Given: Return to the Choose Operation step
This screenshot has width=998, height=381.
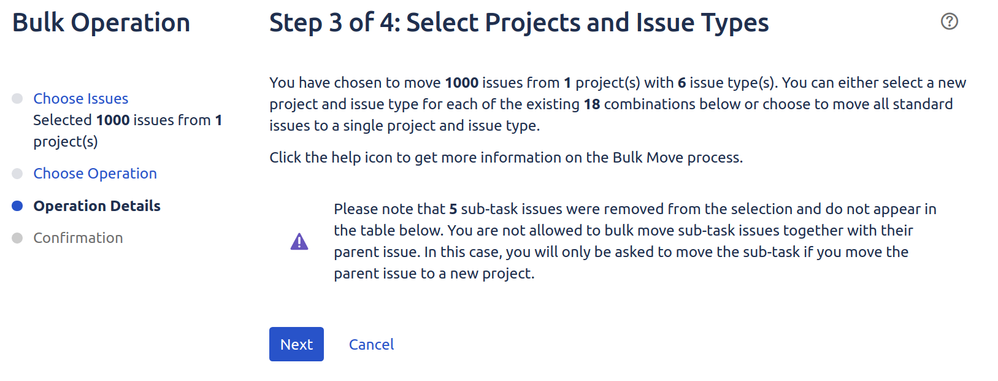Looking at the screenshot, I should coord(95,174).
